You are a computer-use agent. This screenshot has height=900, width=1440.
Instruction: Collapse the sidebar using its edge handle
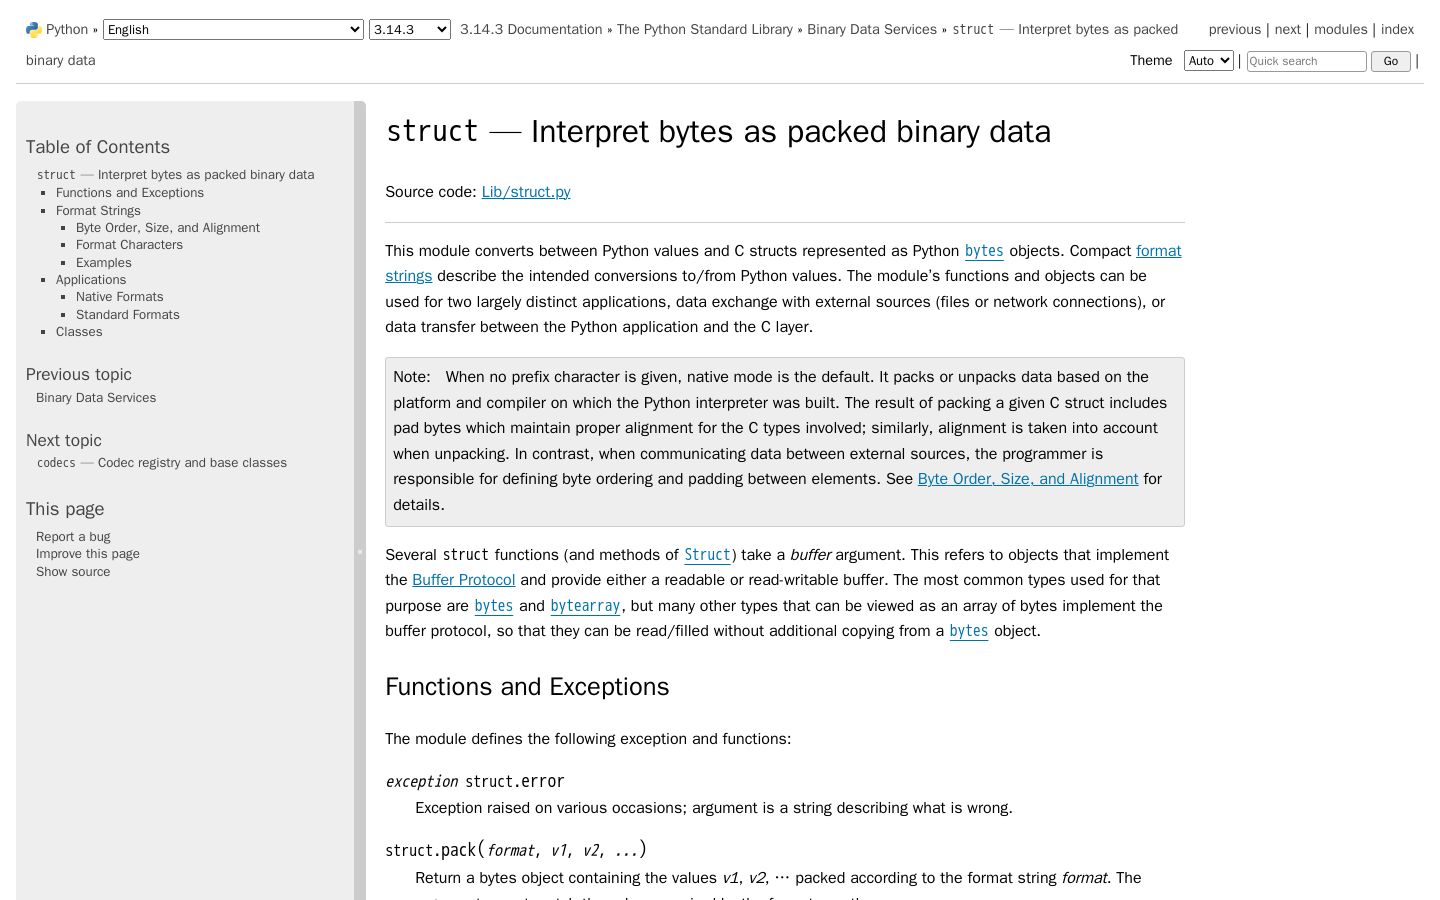(360, 551)
